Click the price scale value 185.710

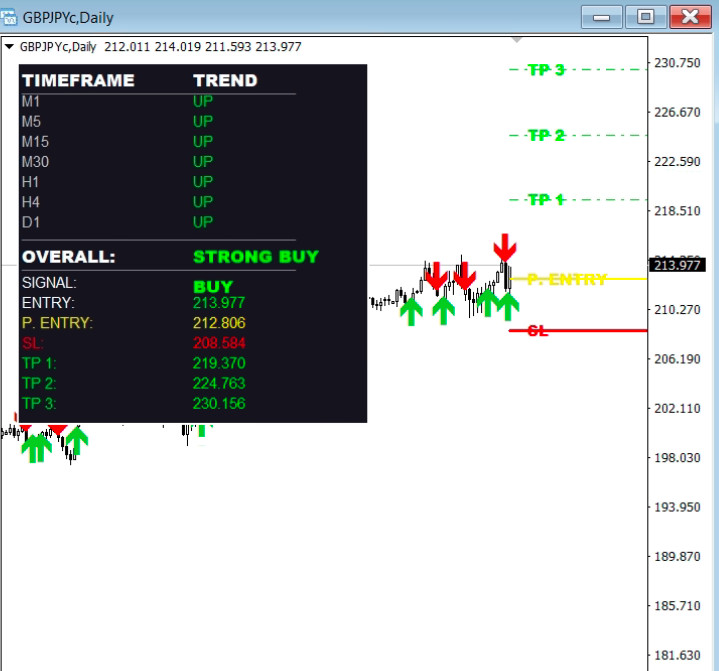677,606
